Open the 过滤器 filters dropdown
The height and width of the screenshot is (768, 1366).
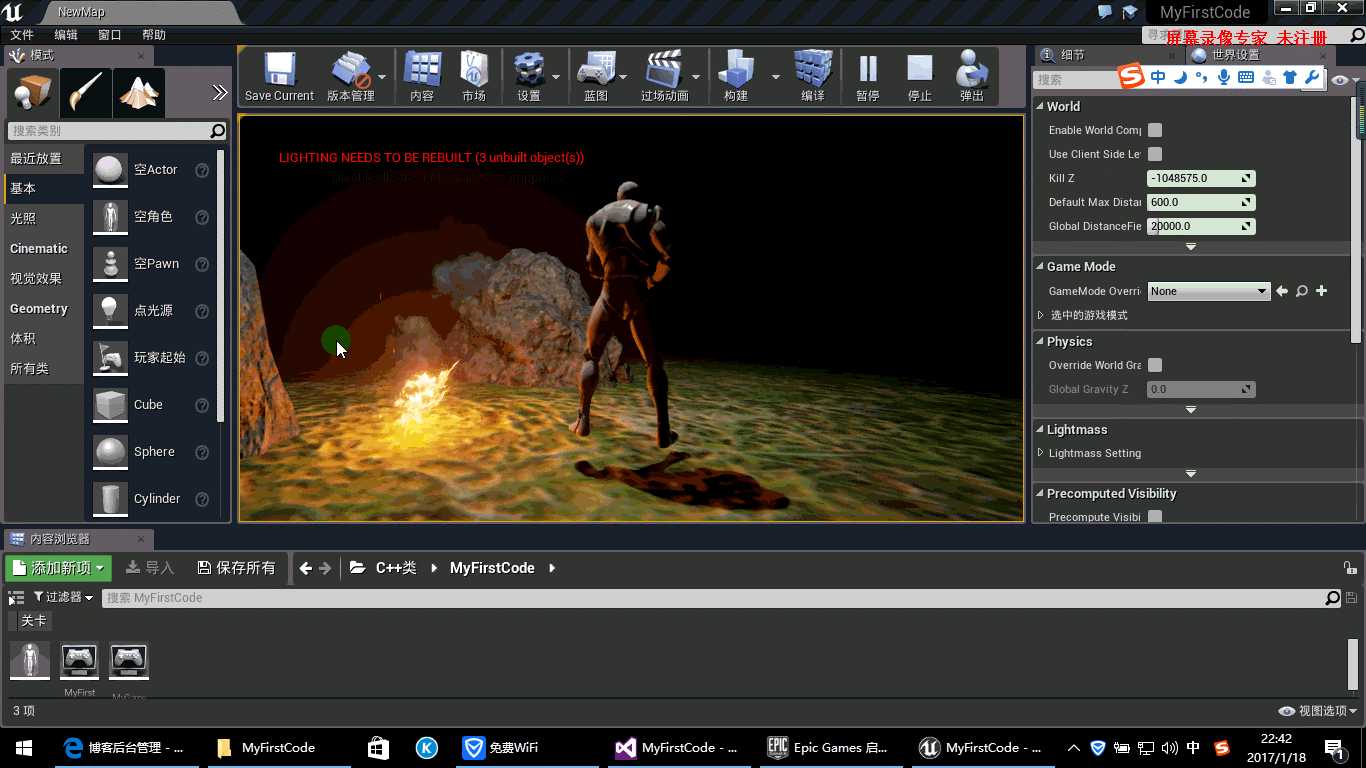pyautogui.click(x=63, y=597)
